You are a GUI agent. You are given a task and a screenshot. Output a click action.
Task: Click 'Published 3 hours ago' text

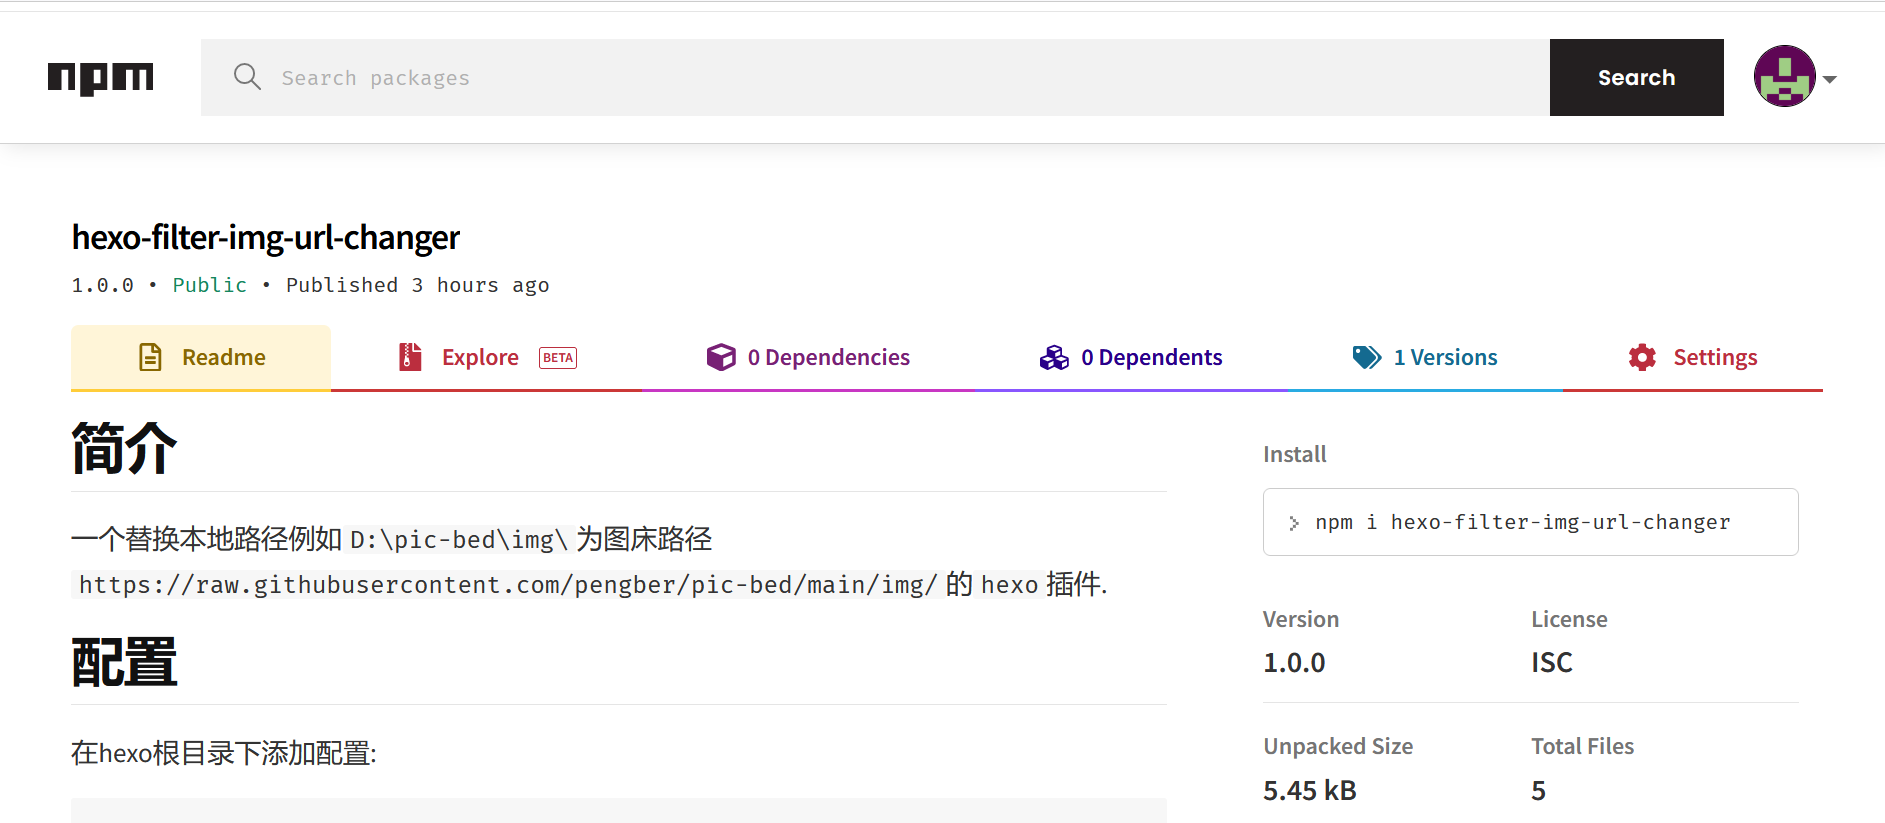coord(417,285)
